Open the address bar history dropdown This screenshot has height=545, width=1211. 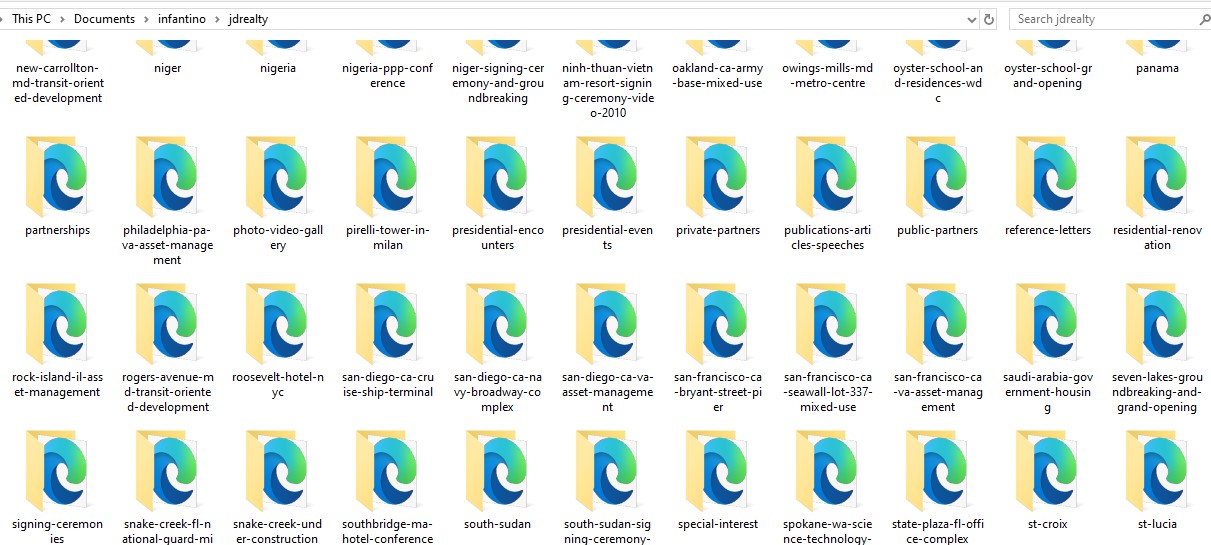click(x=972, y=18)
